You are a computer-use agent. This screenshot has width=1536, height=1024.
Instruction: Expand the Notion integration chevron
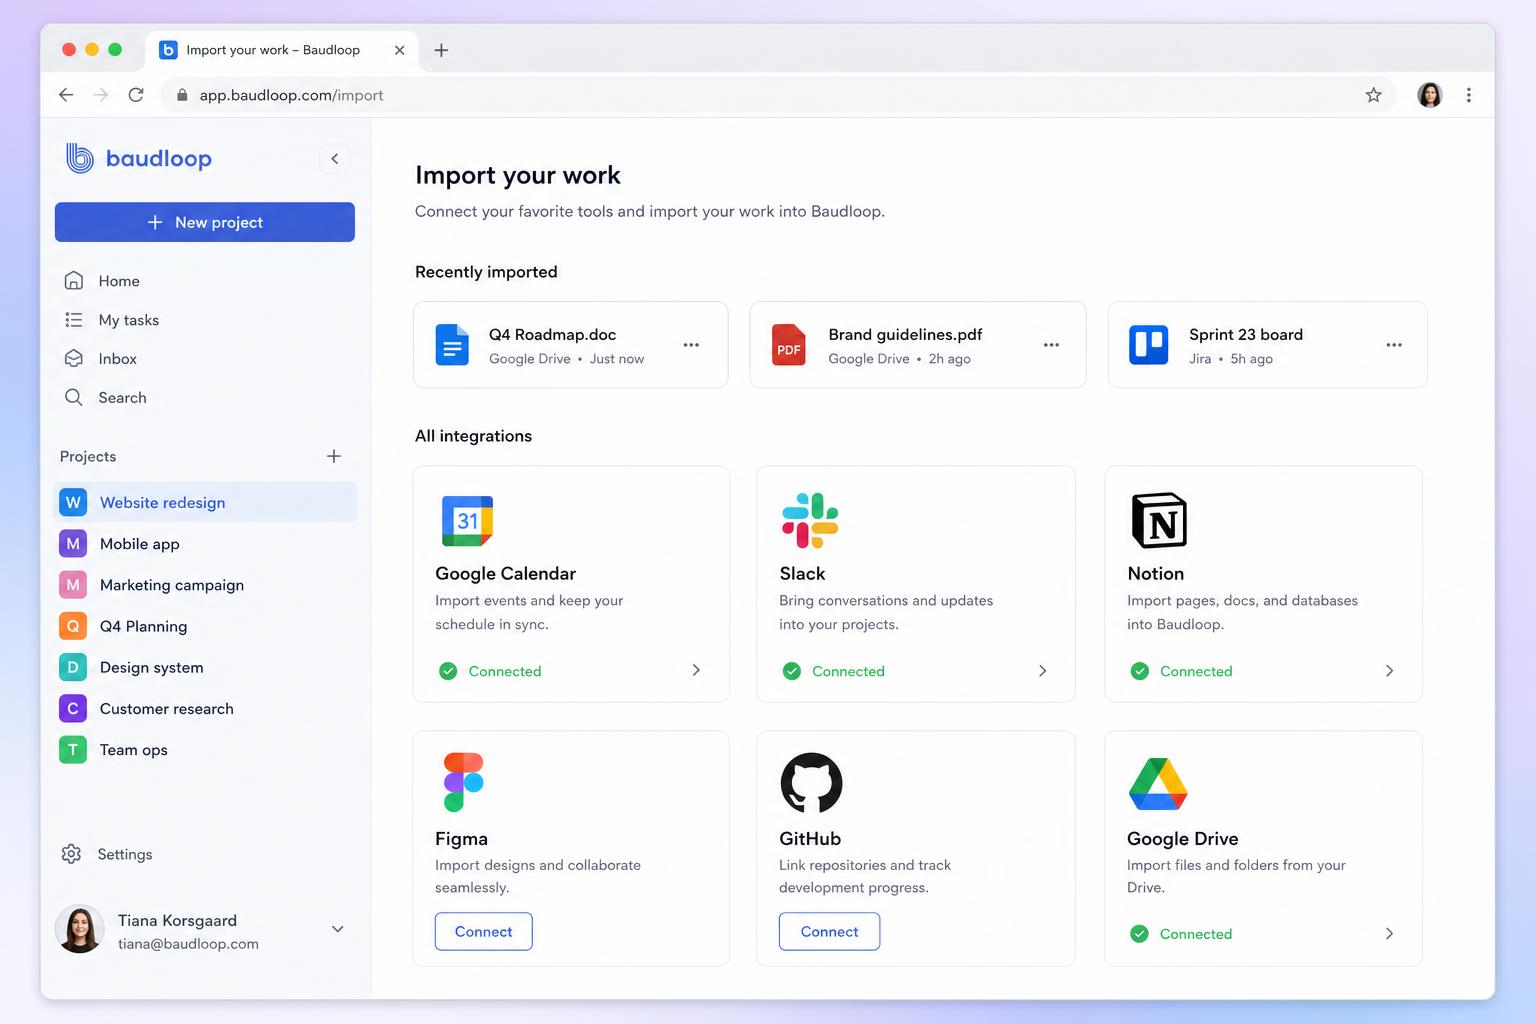(x=1389, y=671)
